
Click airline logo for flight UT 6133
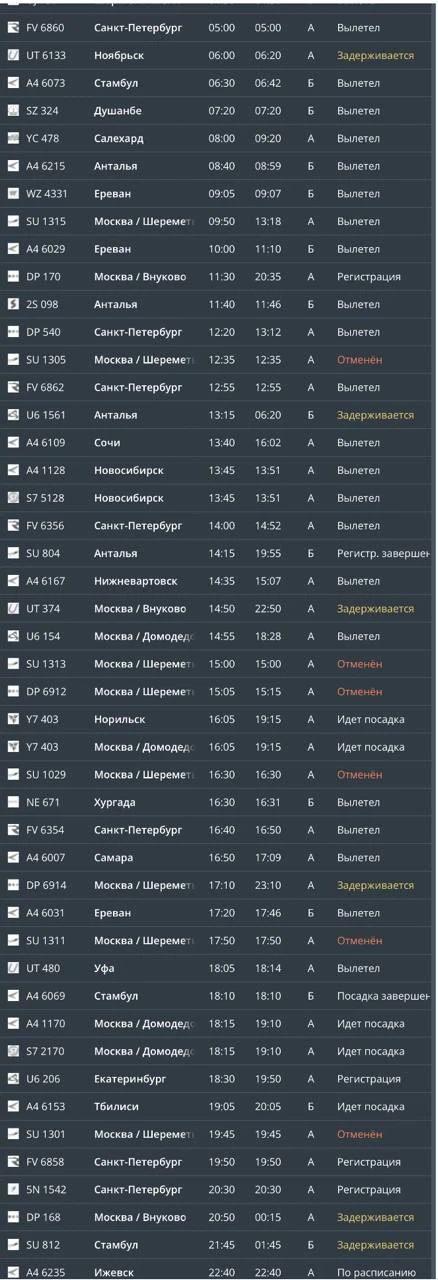point(13,56)
